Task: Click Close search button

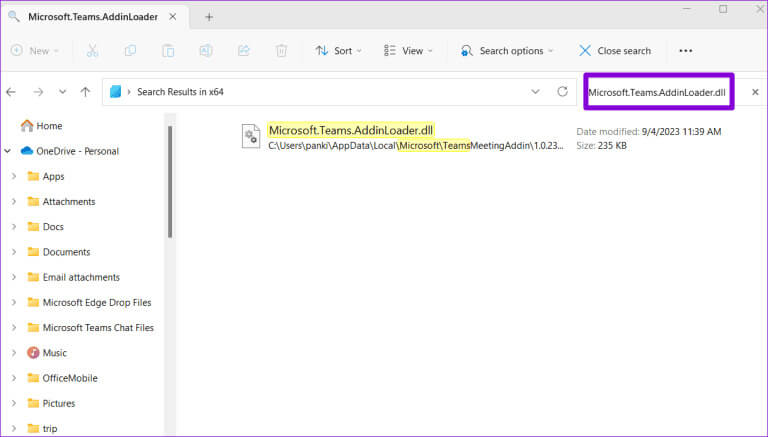Action: [x=615, y=50]
